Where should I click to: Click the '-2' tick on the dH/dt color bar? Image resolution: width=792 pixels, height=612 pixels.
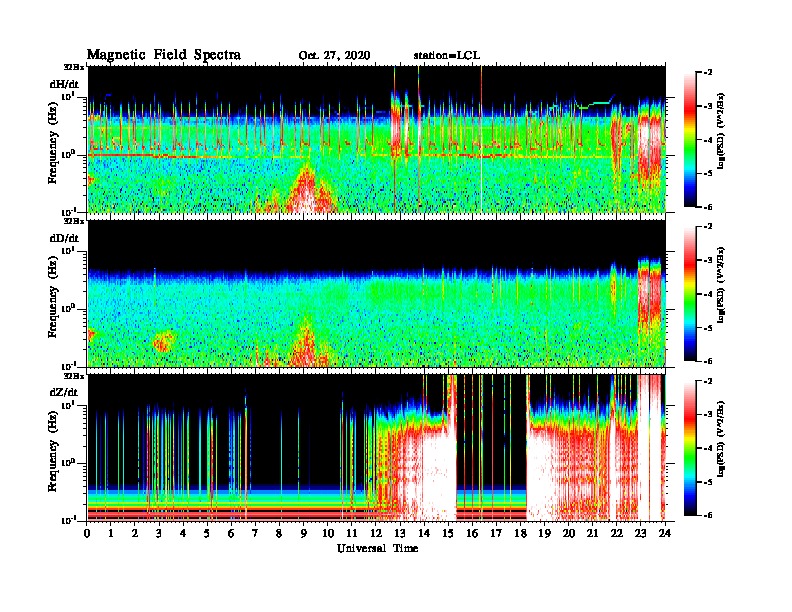pos(707,73)
